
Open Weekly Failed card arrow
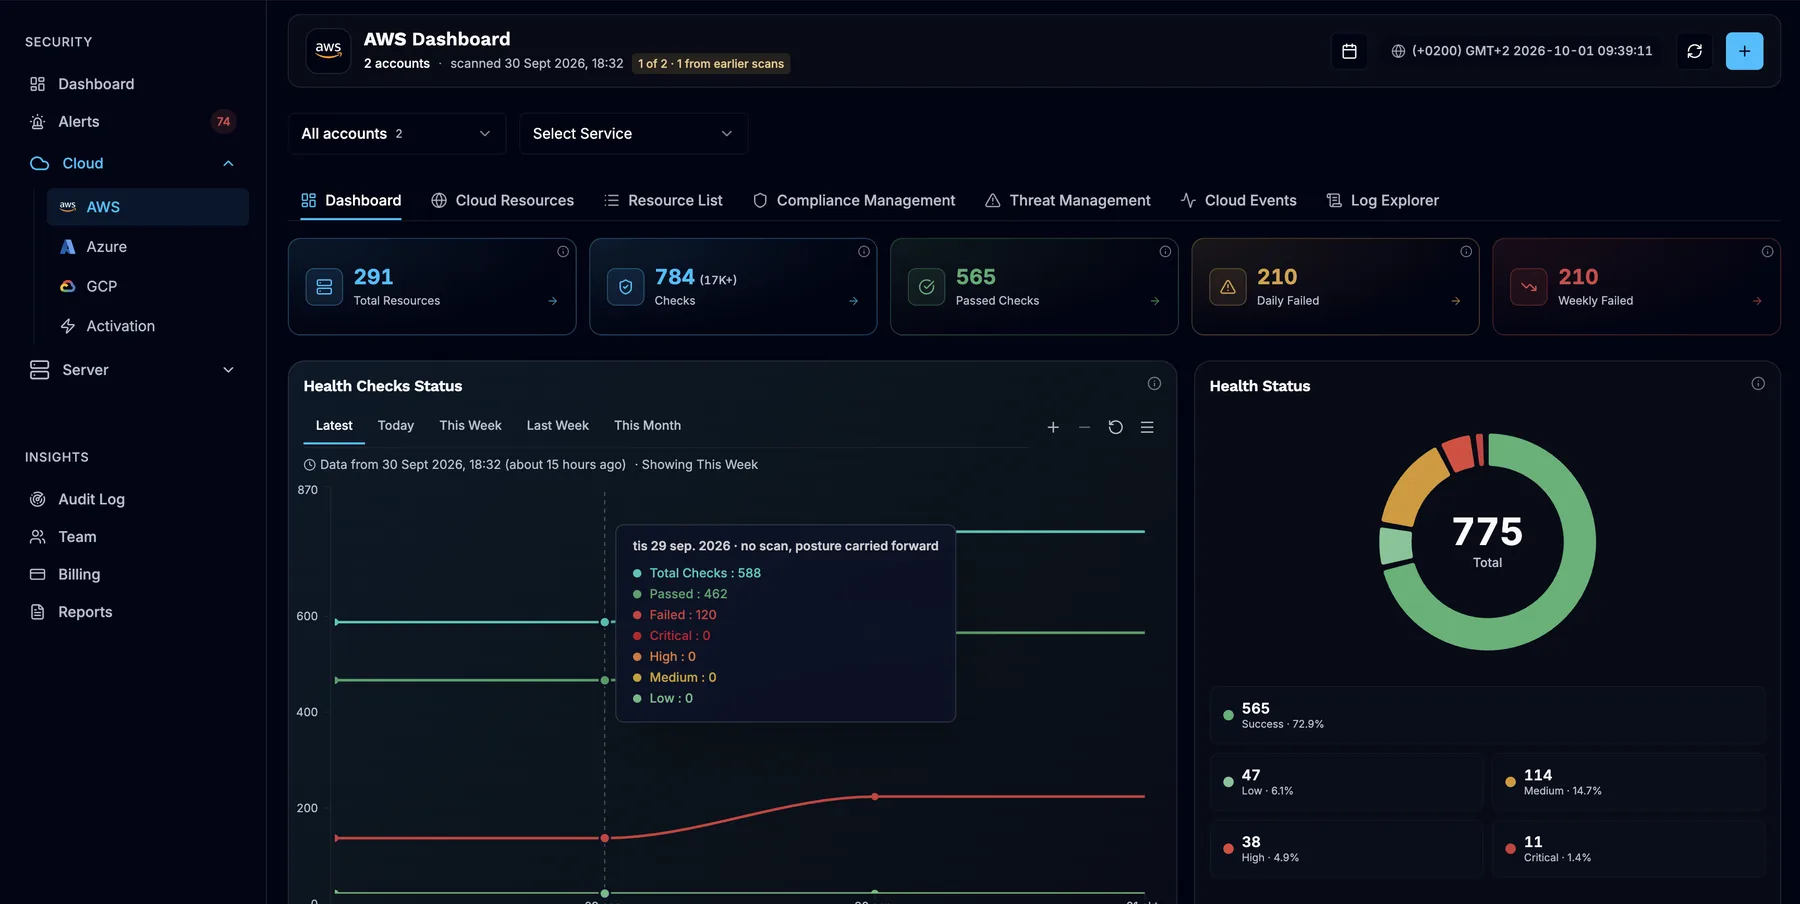point(1757,301)
